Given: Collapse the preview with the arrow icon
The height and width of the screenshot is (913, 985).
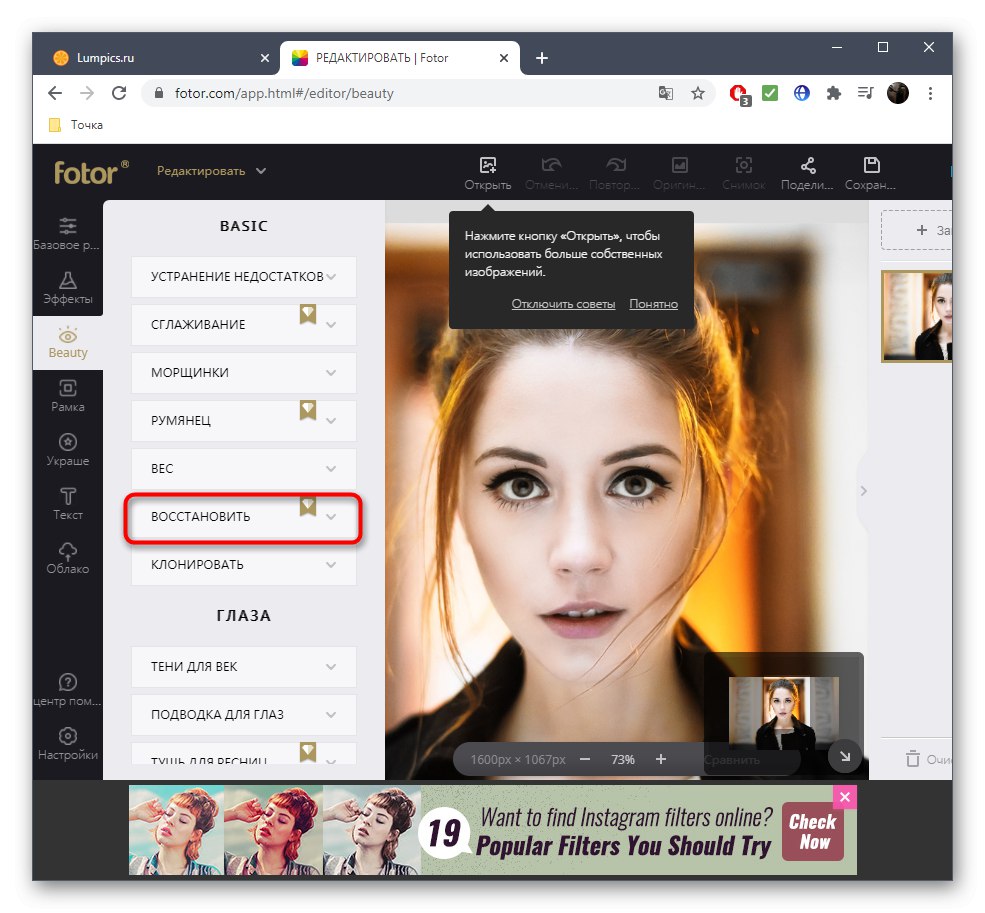Looking at the screenshot, I should (844, 757).
